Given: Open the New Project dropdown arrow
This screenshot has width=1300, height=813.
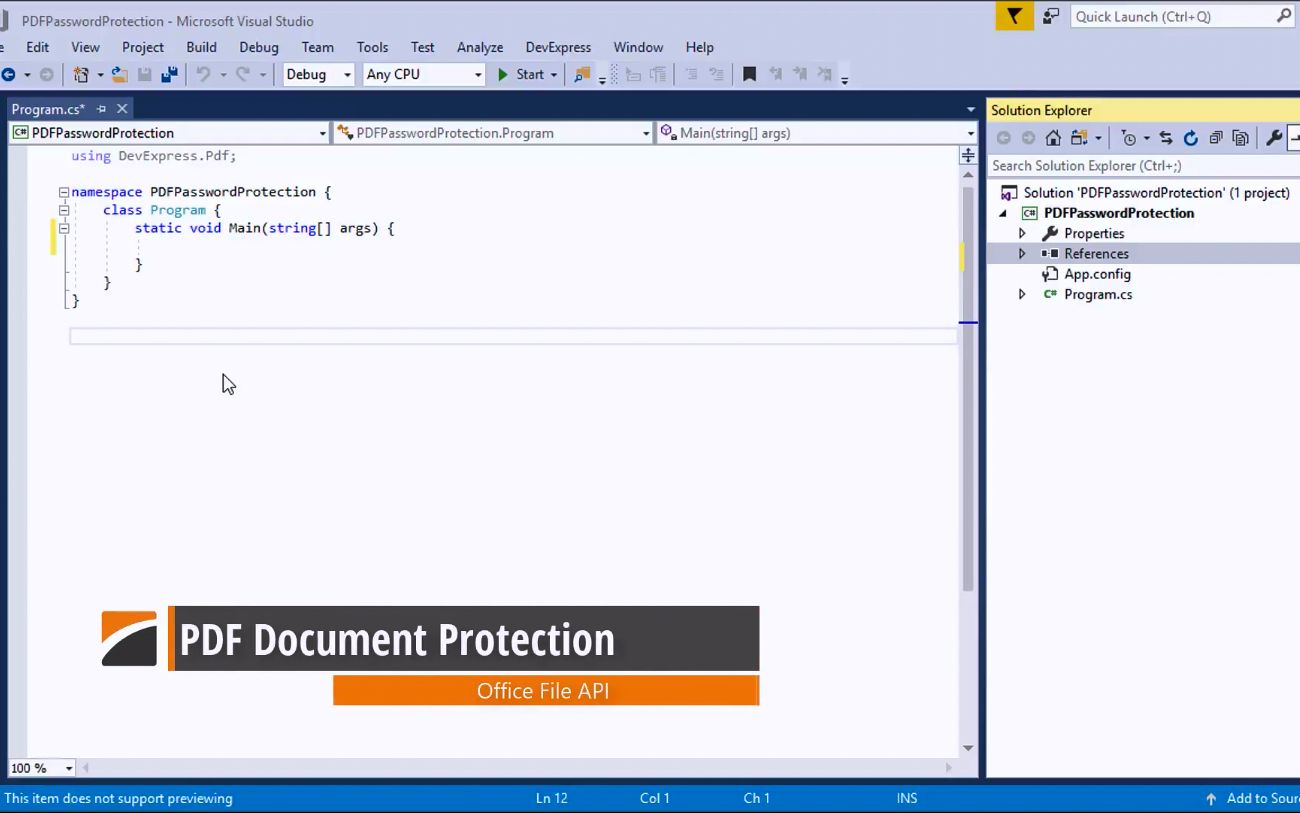Looking at the screenshot, I should [x=99, y=75].
